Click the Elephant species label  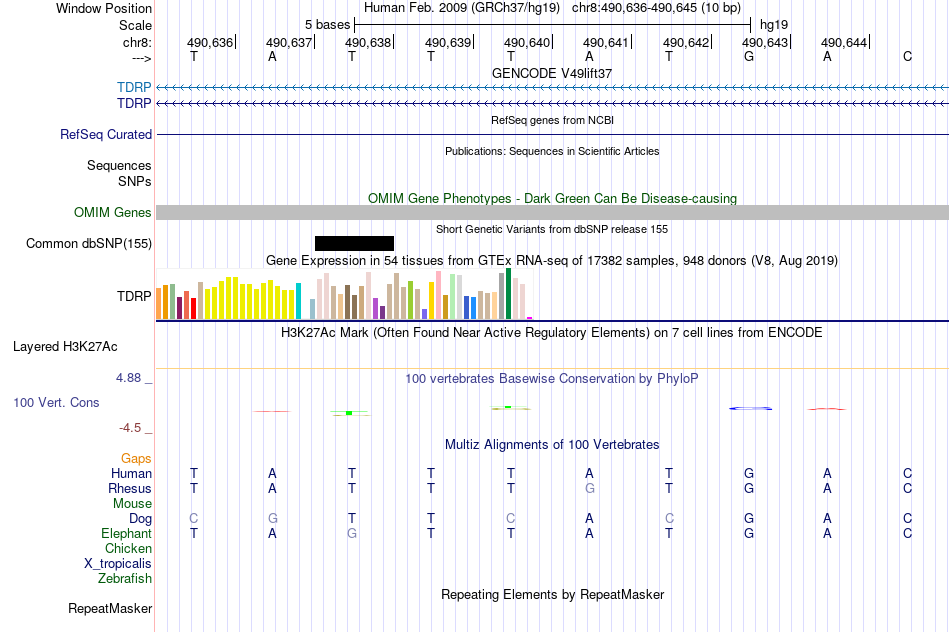(126, 533)
